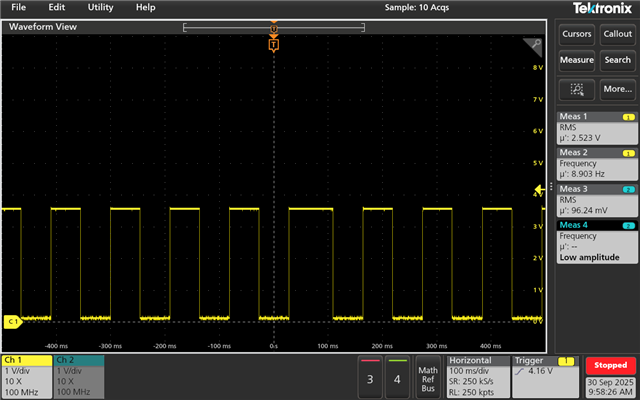
Task: Click the 4.16 V trigger level value
Action: coord(540,371)
